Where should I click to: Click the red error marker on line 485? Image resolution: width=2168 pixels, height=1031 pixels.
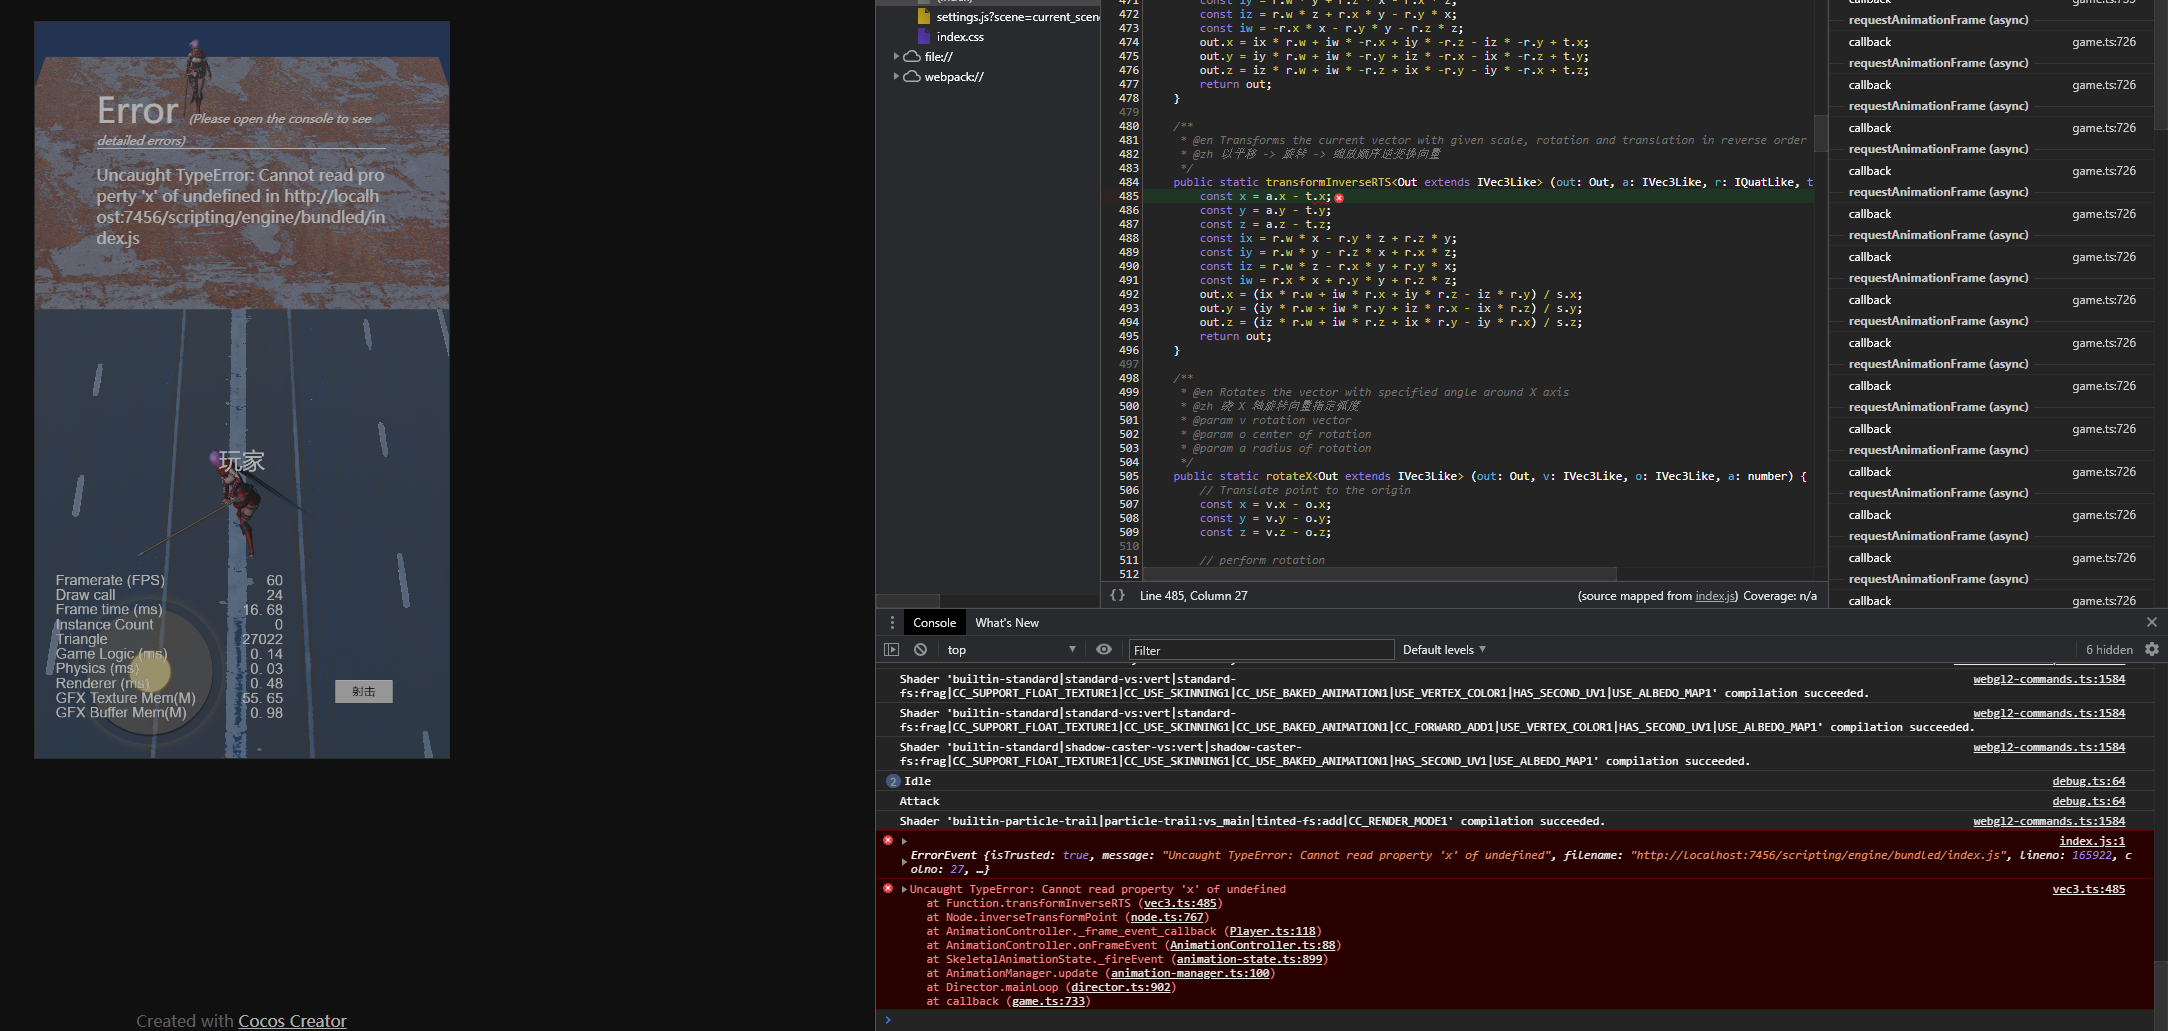point(1339,197)
